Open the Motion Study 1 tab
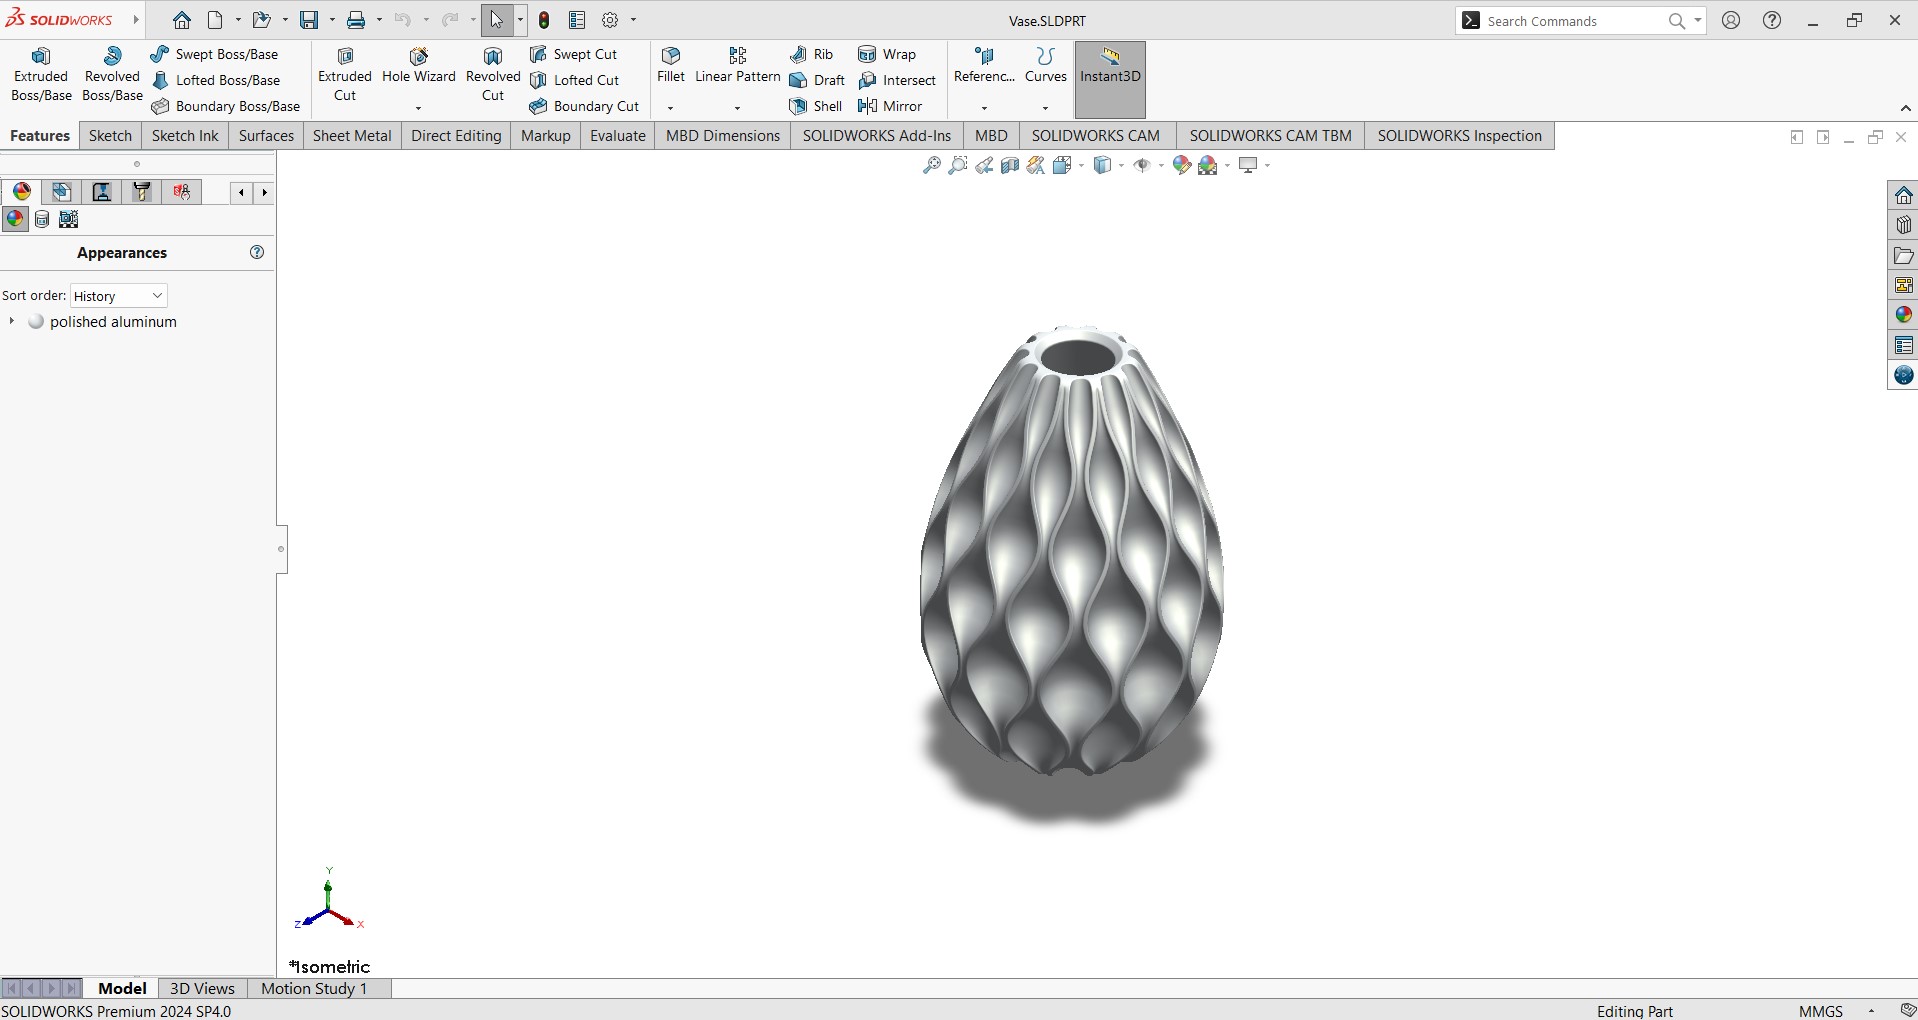Image resolution: width=1918 pixels, height=1020 pixels. pos(314,988)
